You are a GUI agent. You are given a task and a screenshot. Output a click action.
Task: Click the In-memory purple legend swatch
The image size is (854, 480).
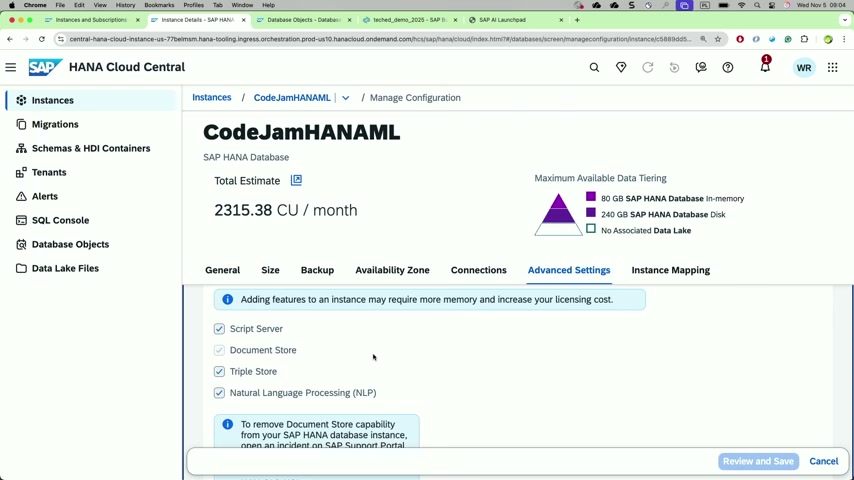(x=591, y=197)
